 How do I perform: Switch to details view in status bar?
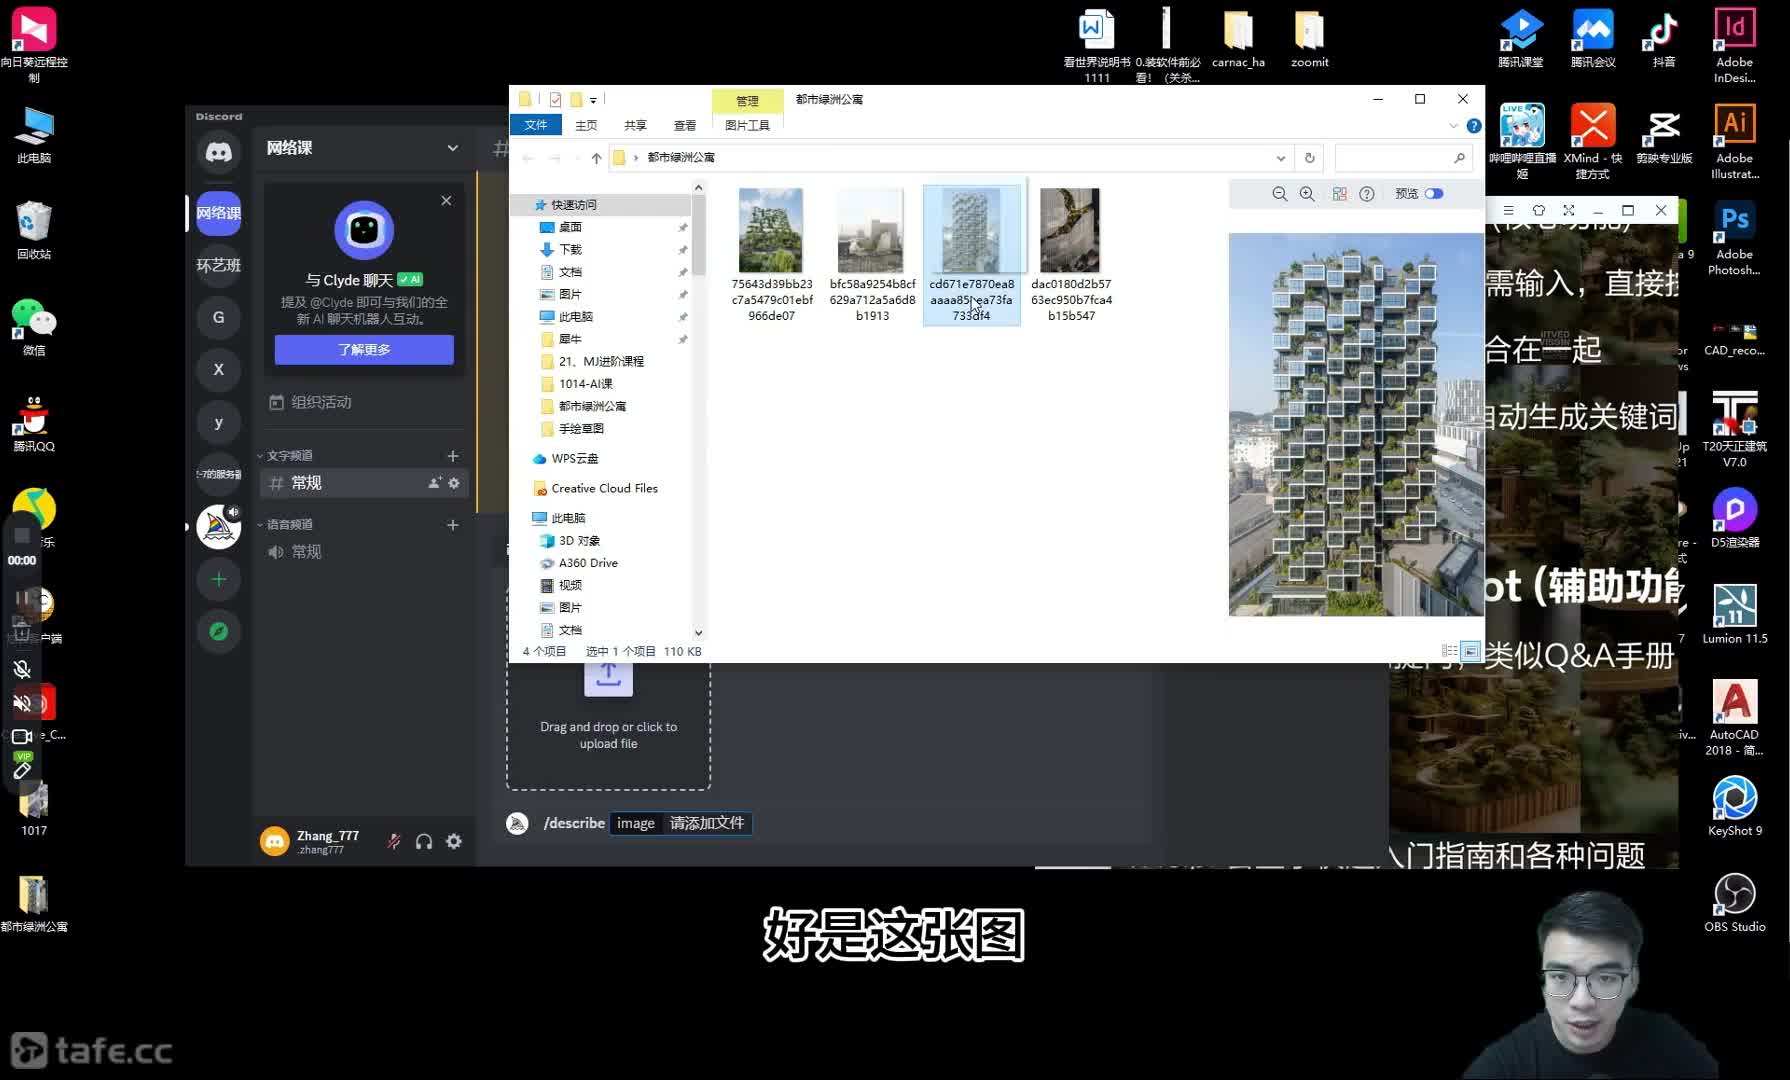[1449, 651]
